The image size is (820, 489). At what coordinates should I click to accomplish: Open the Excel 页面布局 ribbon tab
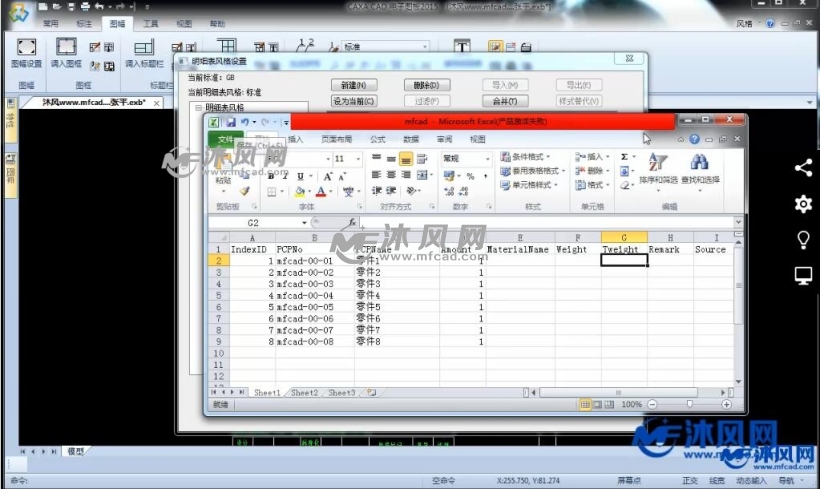point(336,139)
